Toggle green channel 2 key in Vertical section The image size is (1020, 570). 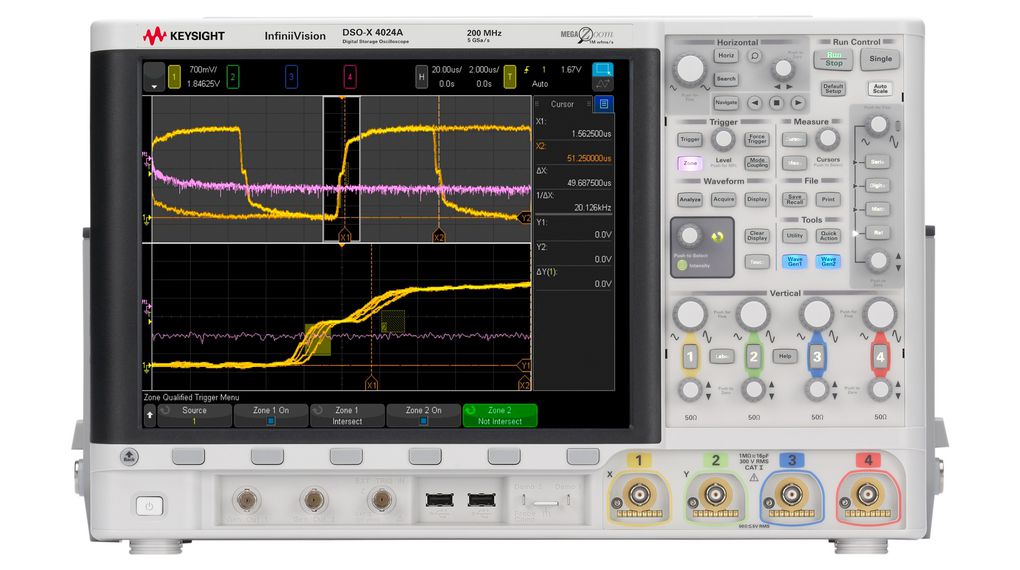[753, 357]
